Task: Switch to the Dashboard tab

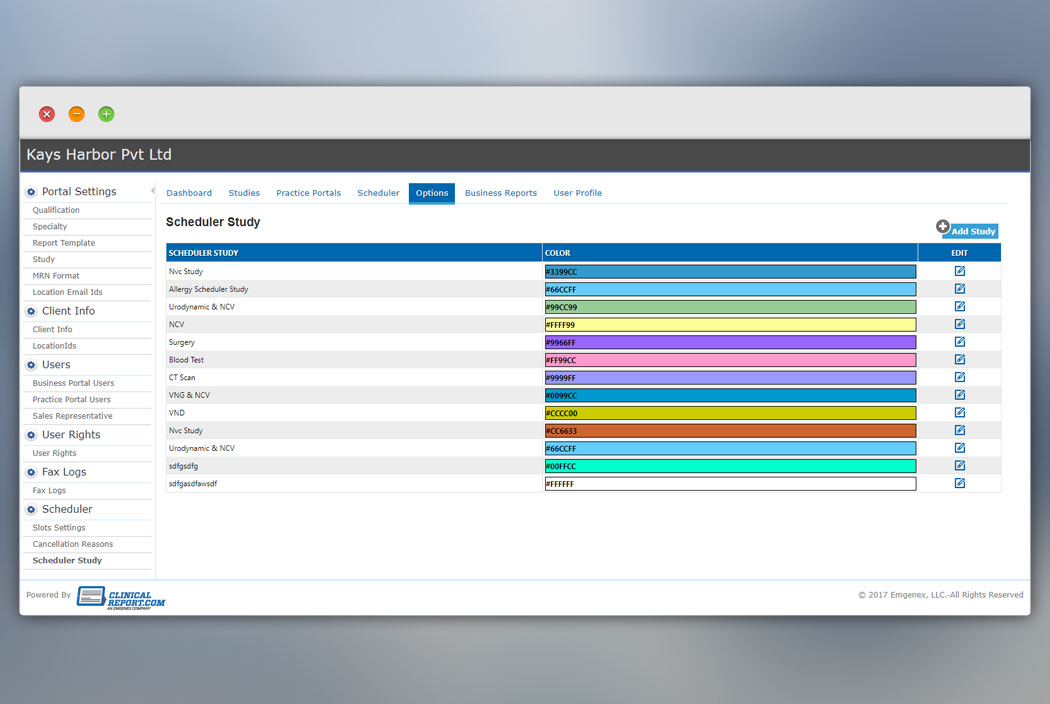Action: [189, 193]
